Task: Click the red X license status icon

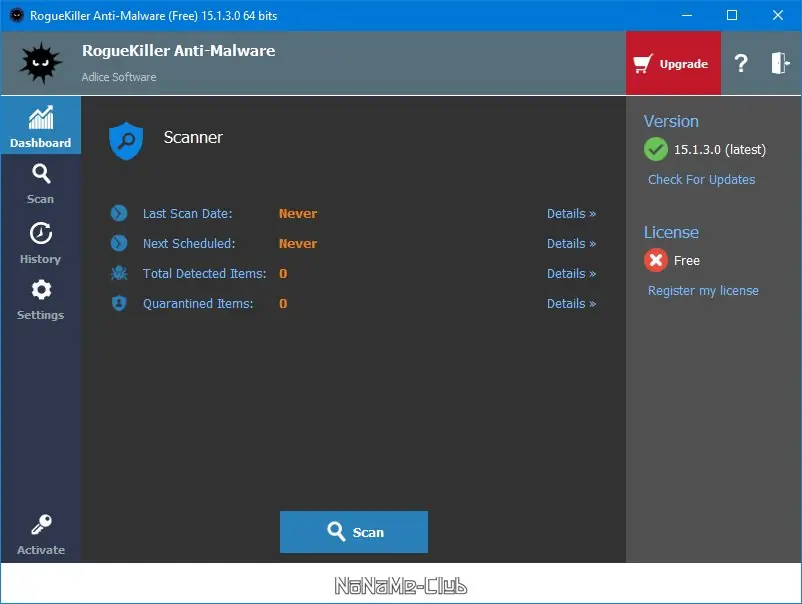Action: coord(656,260)
